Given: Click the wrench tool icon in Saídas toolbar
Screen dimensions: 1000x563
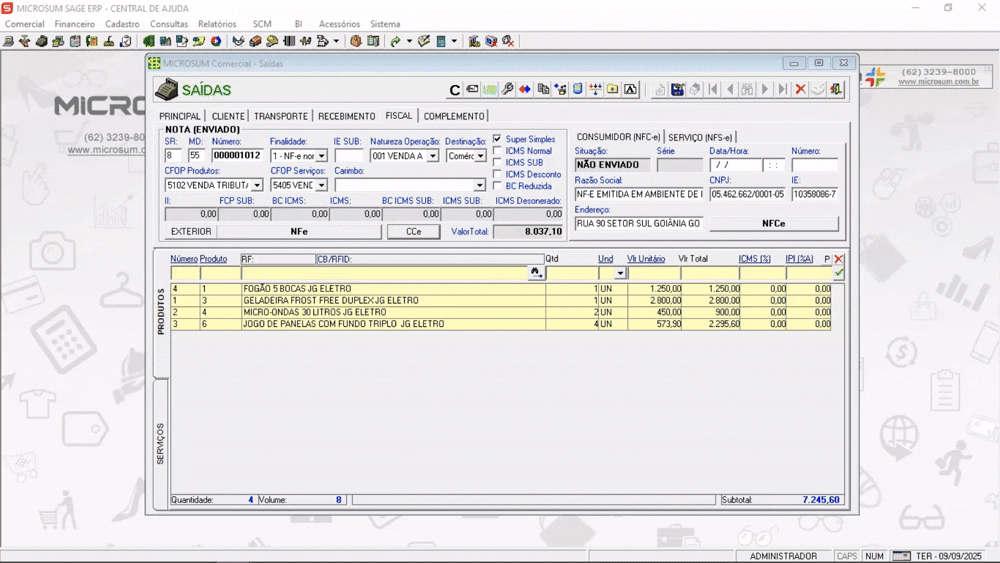Looking at the screenshot, I should pos(508,90).
